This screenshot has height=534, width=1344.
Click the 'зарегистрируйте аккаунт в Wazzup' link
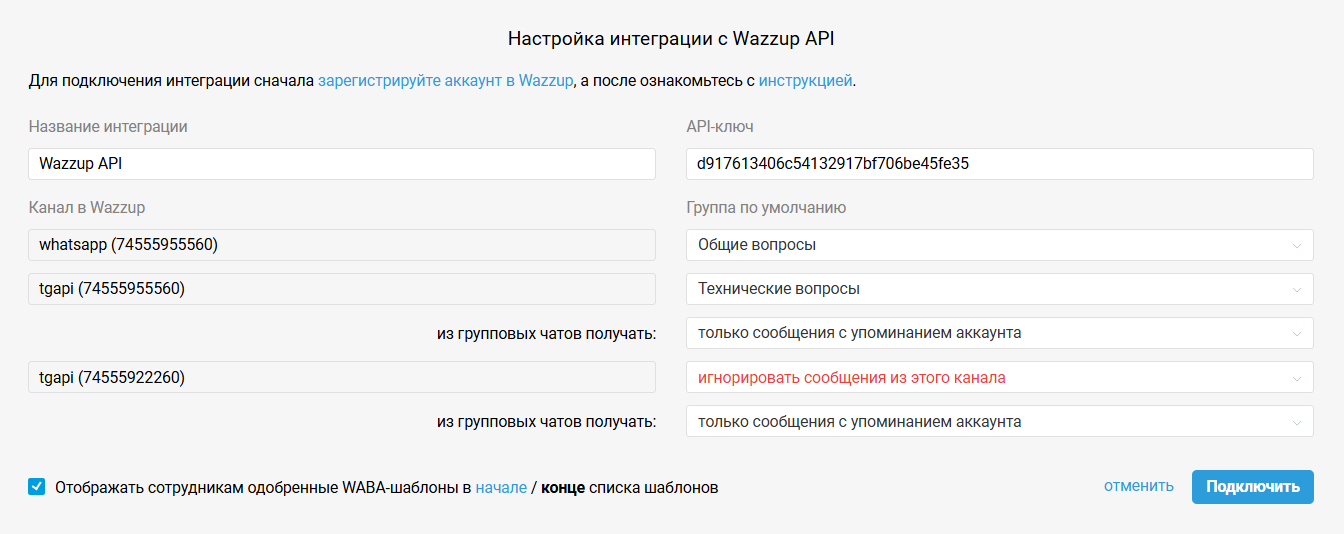(446, 81)
